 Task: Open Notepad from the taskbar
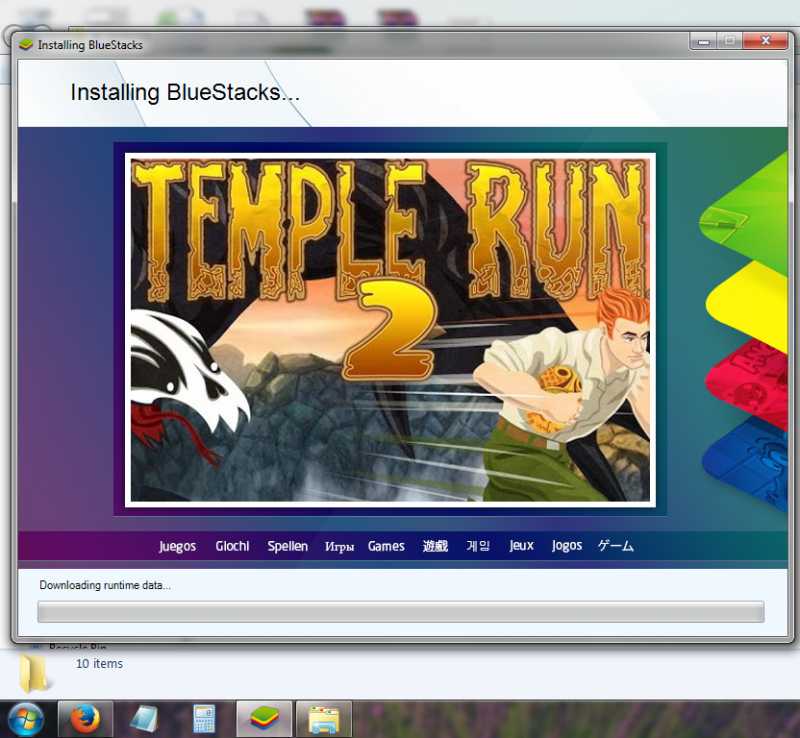point(144,716)
